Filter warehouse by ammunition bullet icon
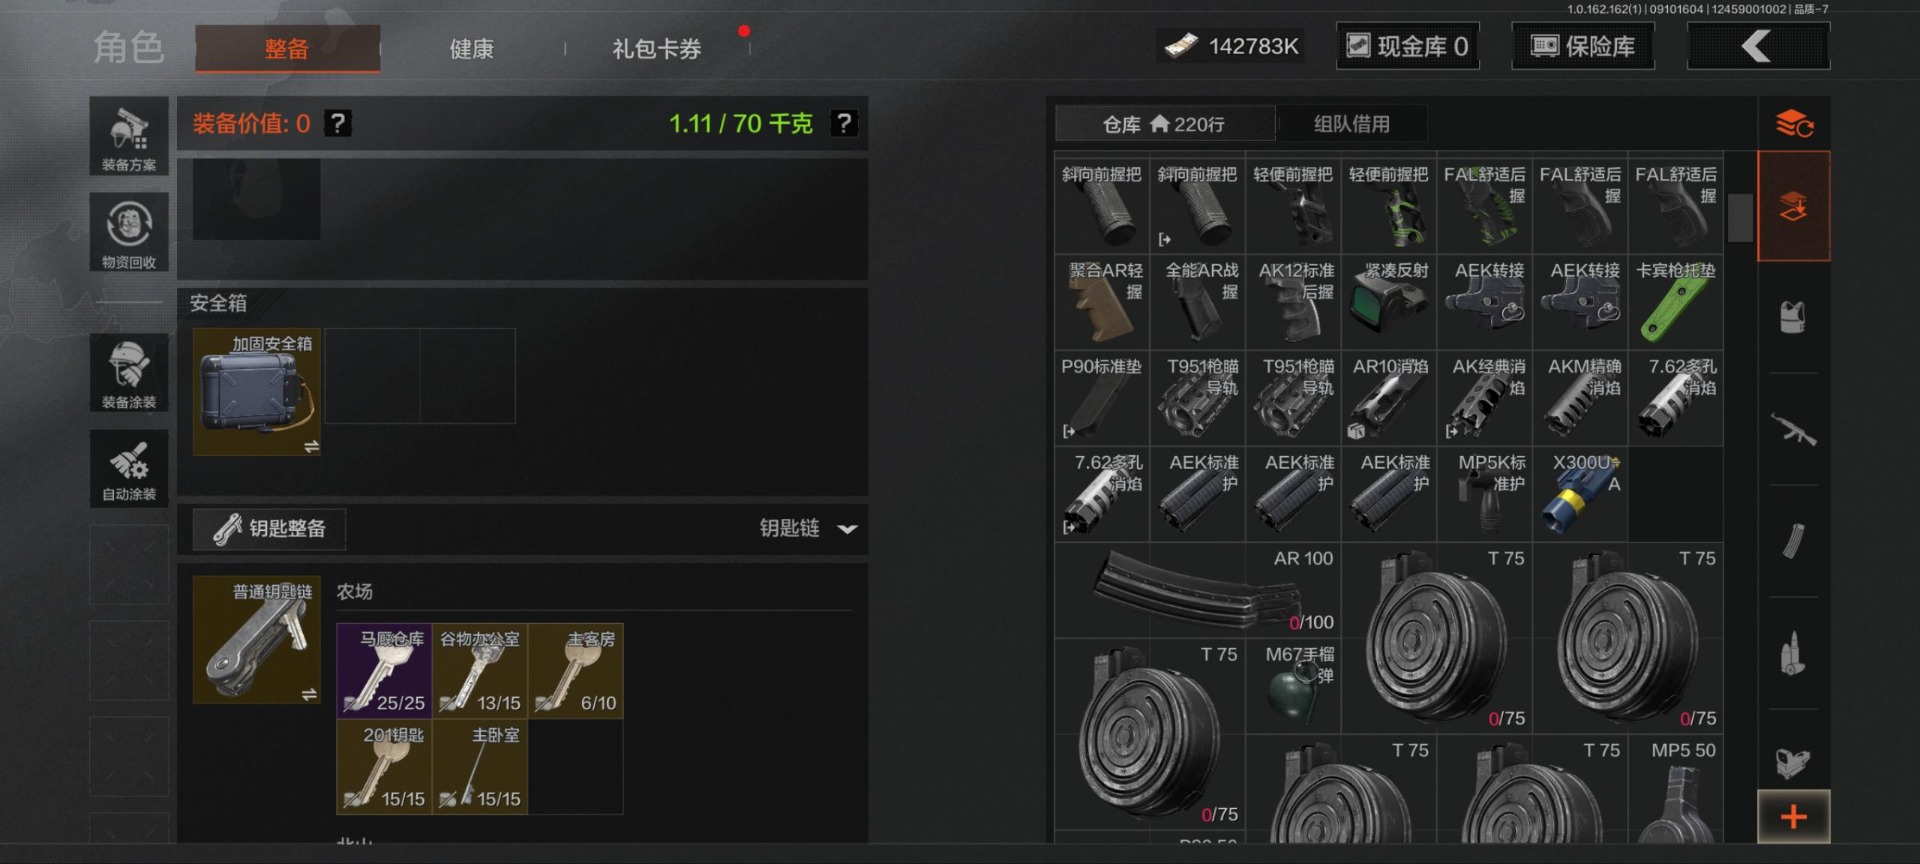Viewport: 1920px width, 864px height. point(1793,655)
